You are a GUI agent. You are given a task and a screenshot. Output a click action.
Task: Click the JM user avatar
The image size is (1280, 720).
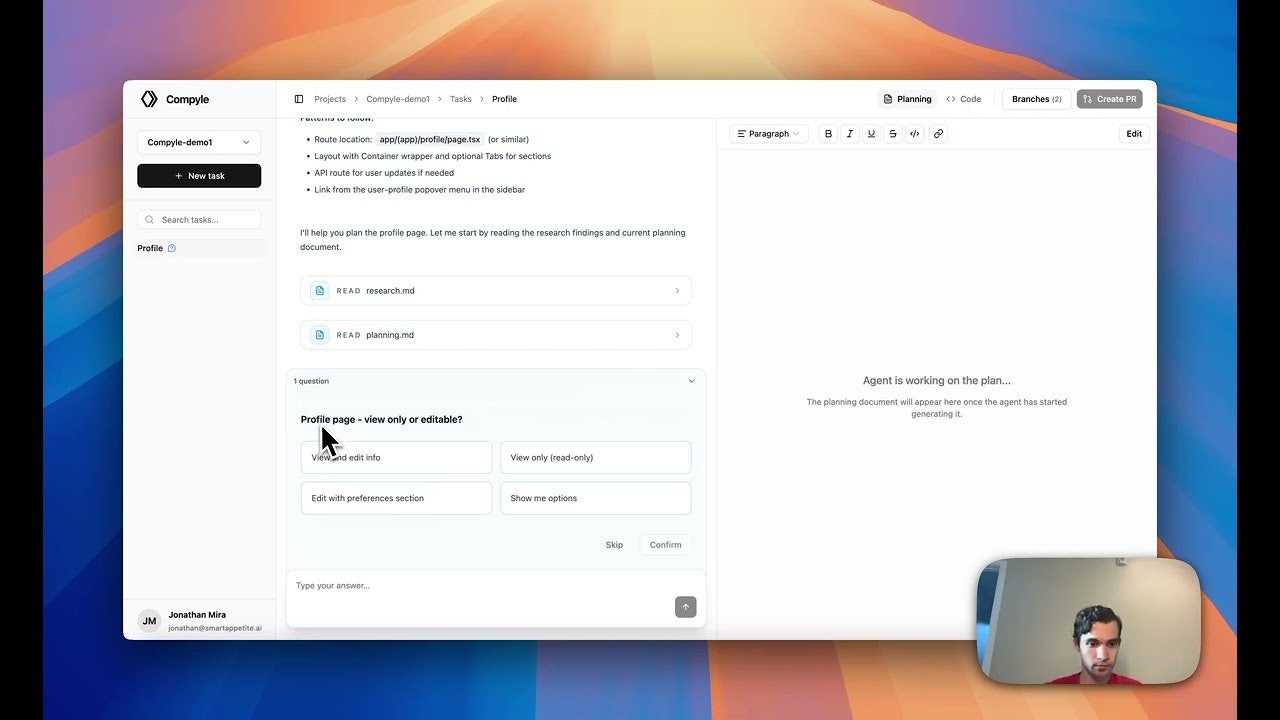pyautogui.click(x=149, y=621)
